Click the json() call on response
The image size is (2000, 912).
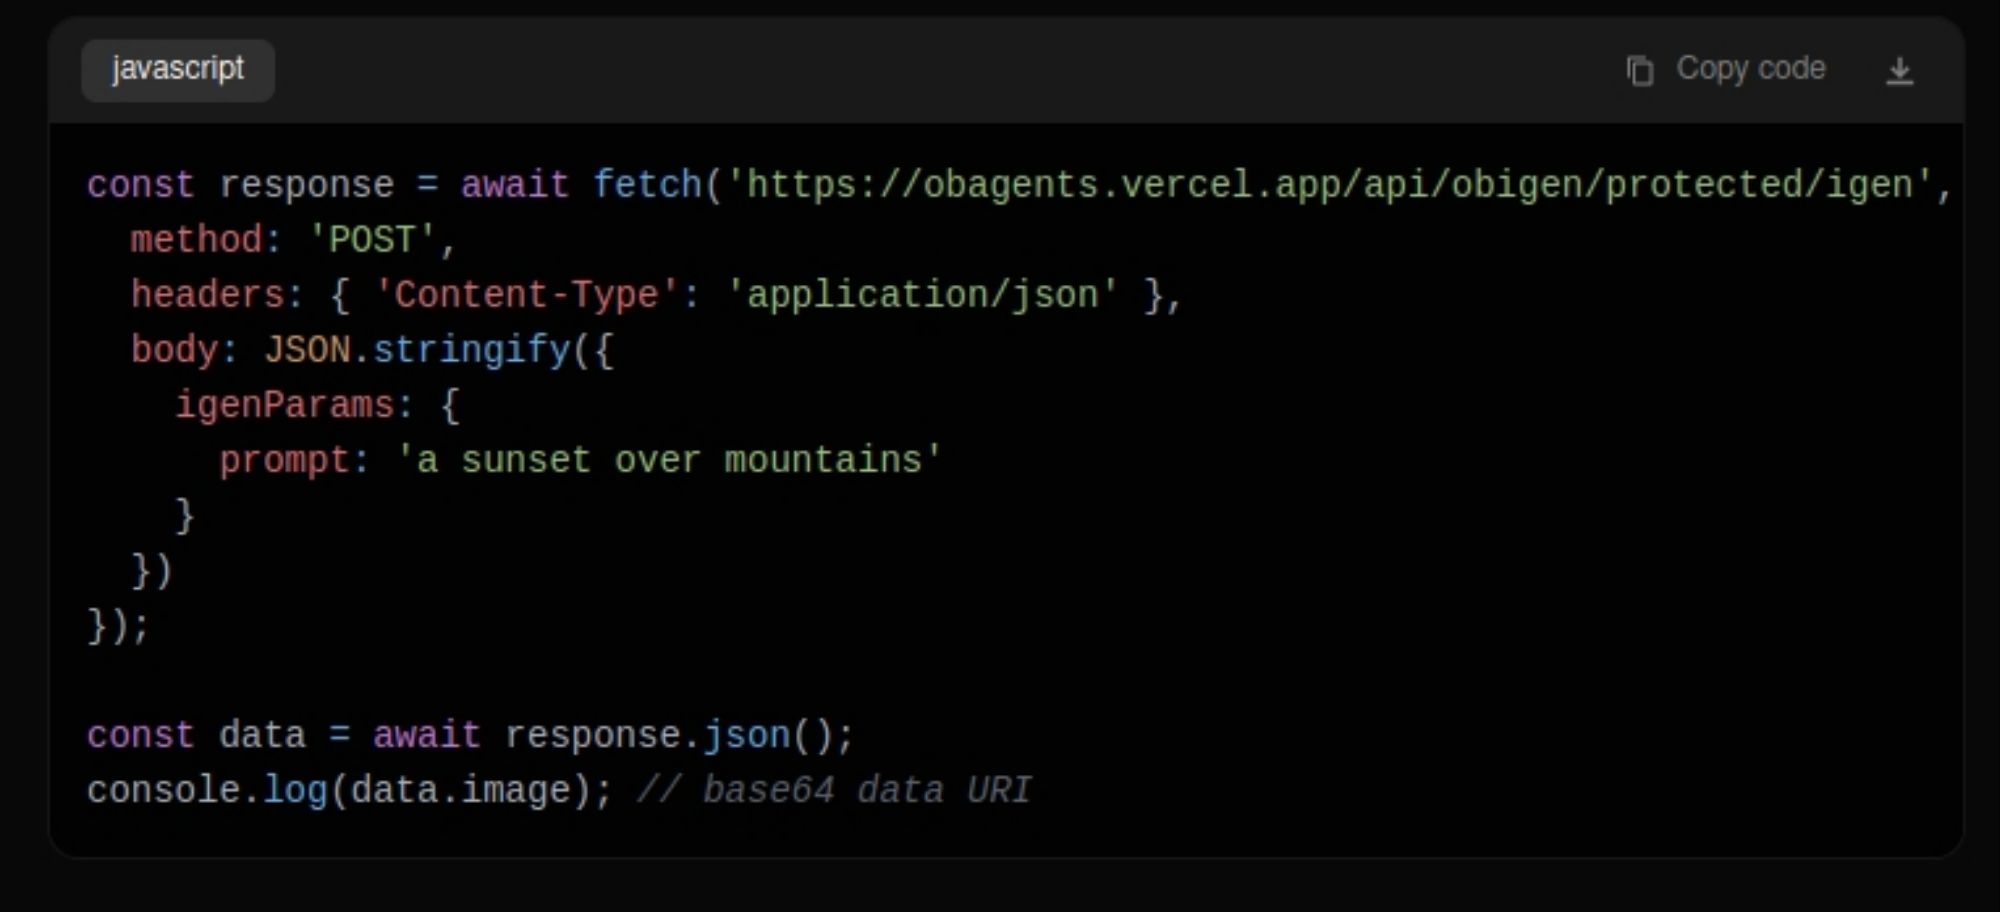[x=746, y=736]
